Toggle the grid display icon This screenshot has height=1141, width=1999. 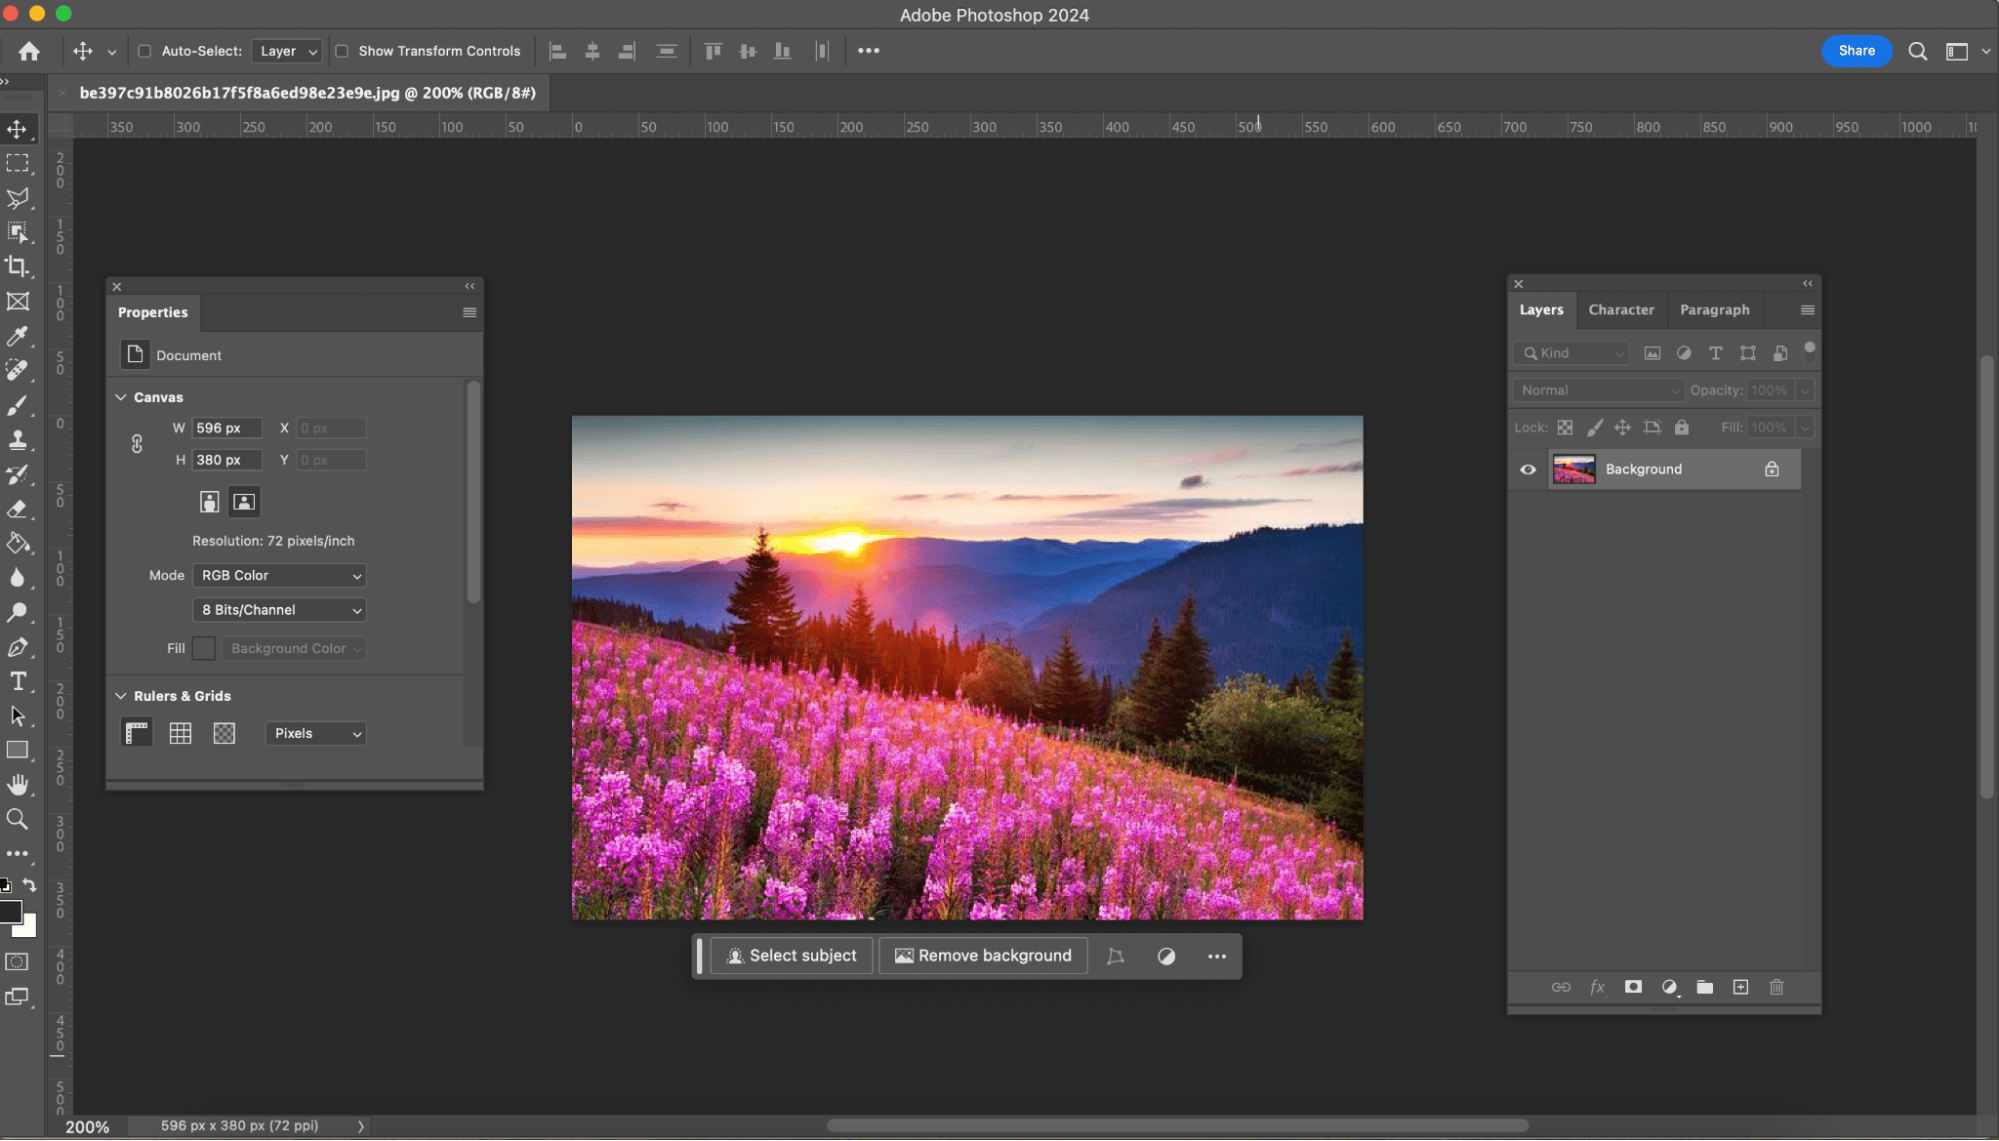180,733
